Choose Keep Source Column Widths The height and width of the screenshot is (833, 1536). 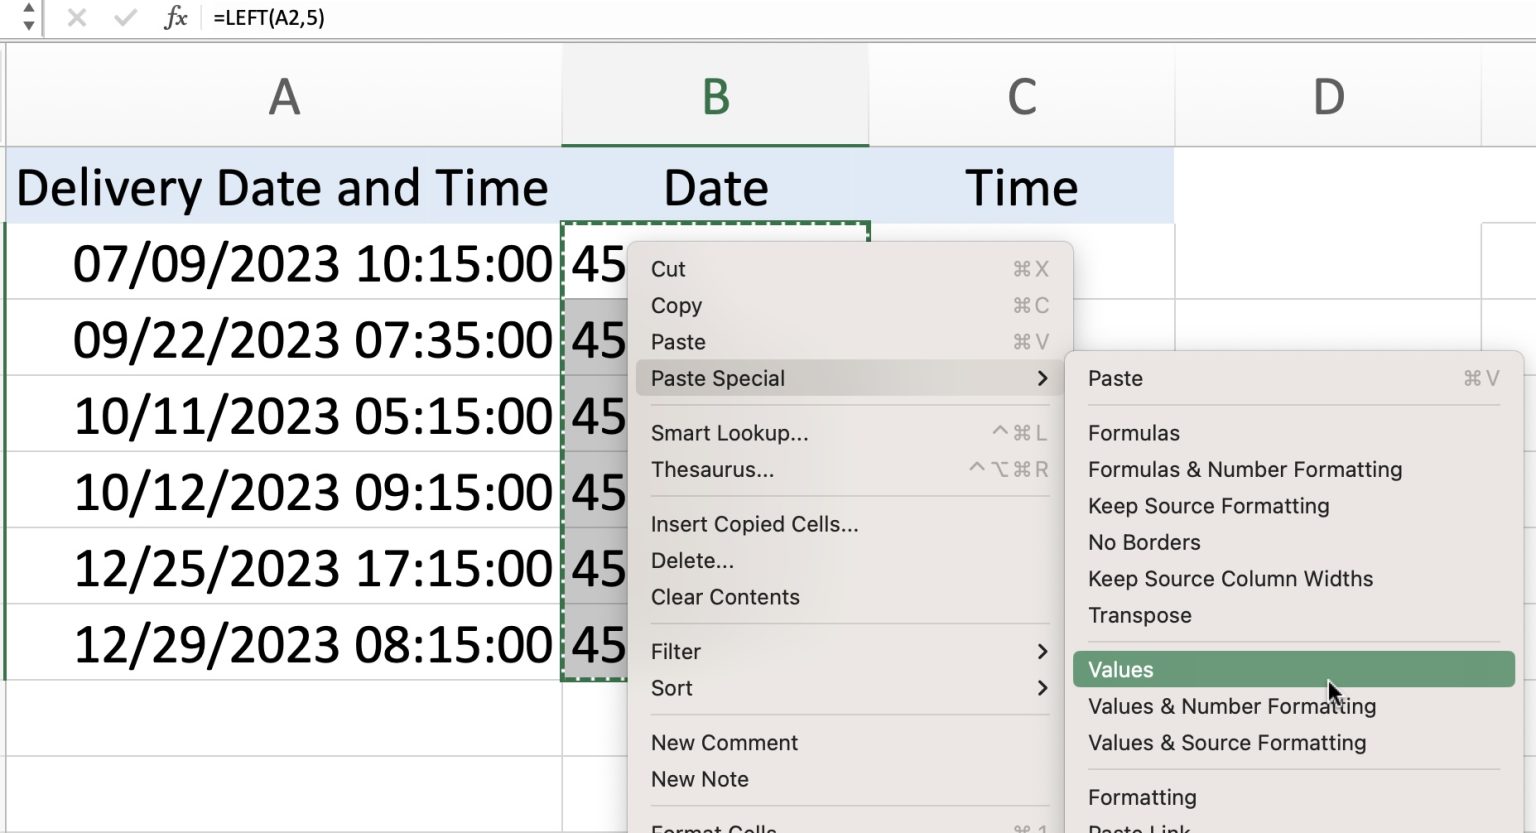[1230, 579]
